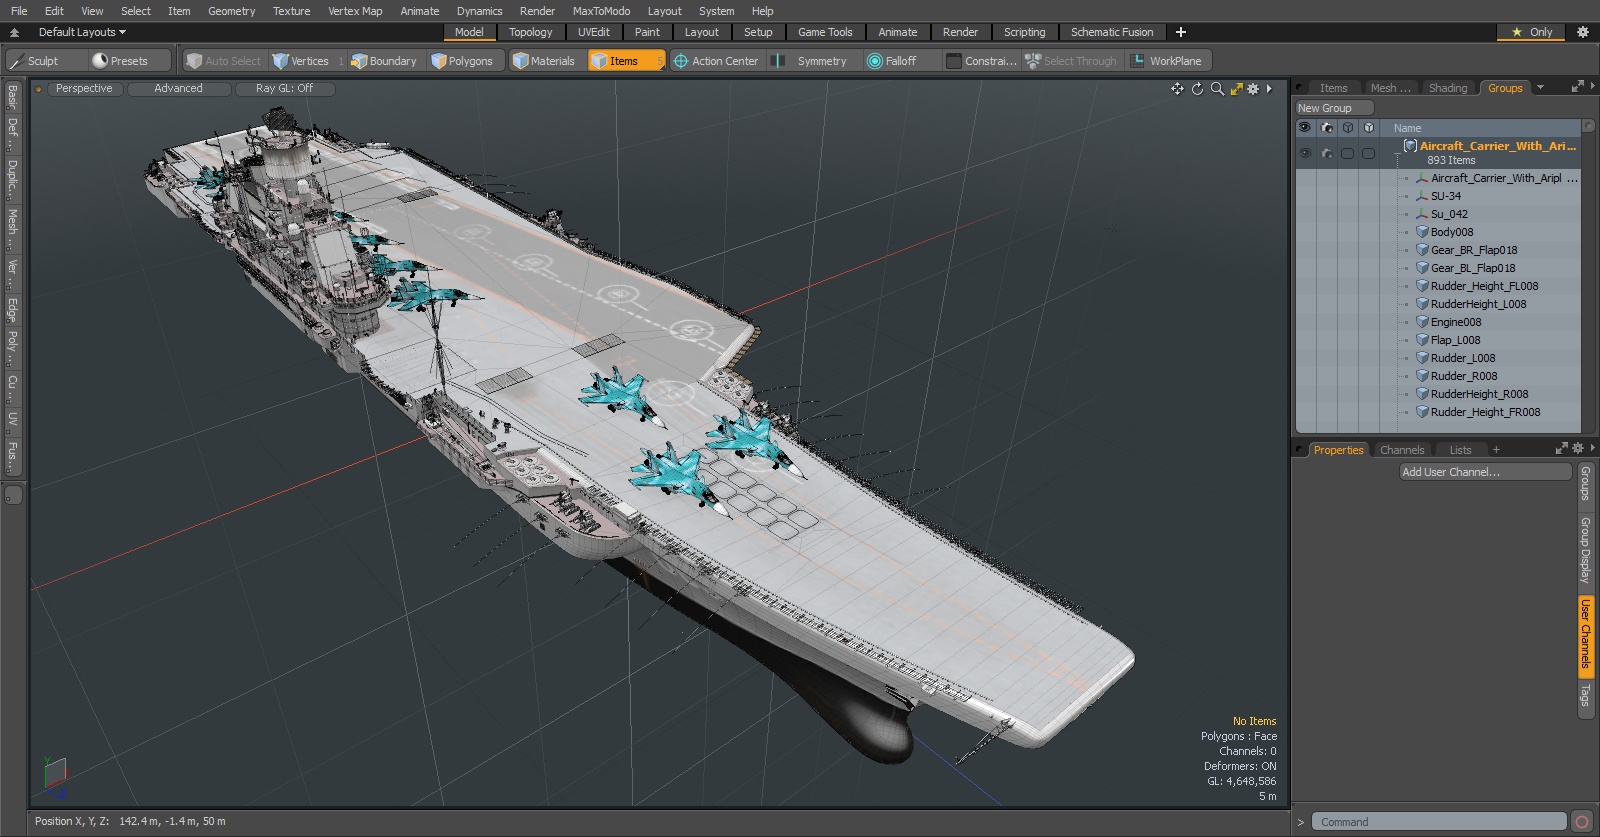
Task: Open Properties panel gear settings
Action: click(x=1578, y=449)
